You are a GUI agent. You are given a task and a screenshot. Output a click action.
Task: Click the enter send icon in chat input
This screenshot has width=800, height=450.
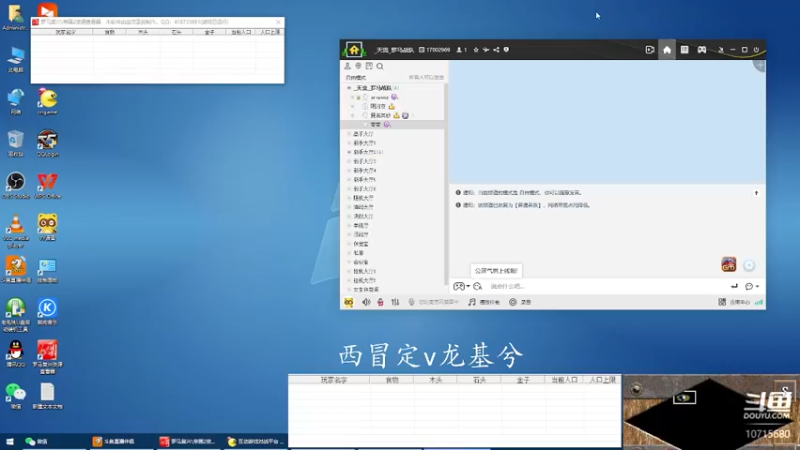(734, 286)
